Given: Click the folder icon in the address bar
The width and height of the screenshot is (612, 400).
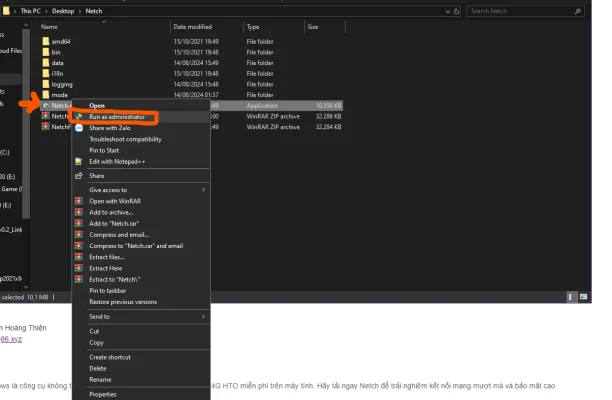Looking at the screenshot, I should click(x=6, y=11).
